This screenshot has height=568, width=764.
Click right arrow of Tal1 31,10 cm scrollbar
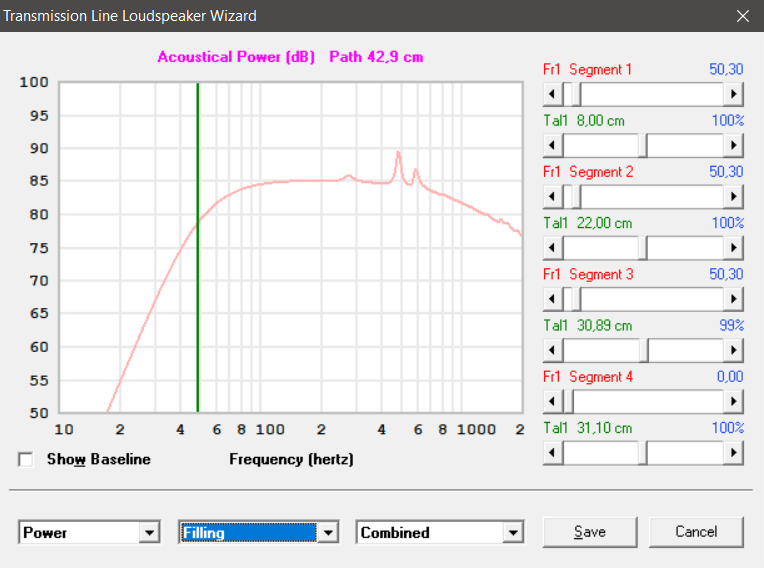733,453
